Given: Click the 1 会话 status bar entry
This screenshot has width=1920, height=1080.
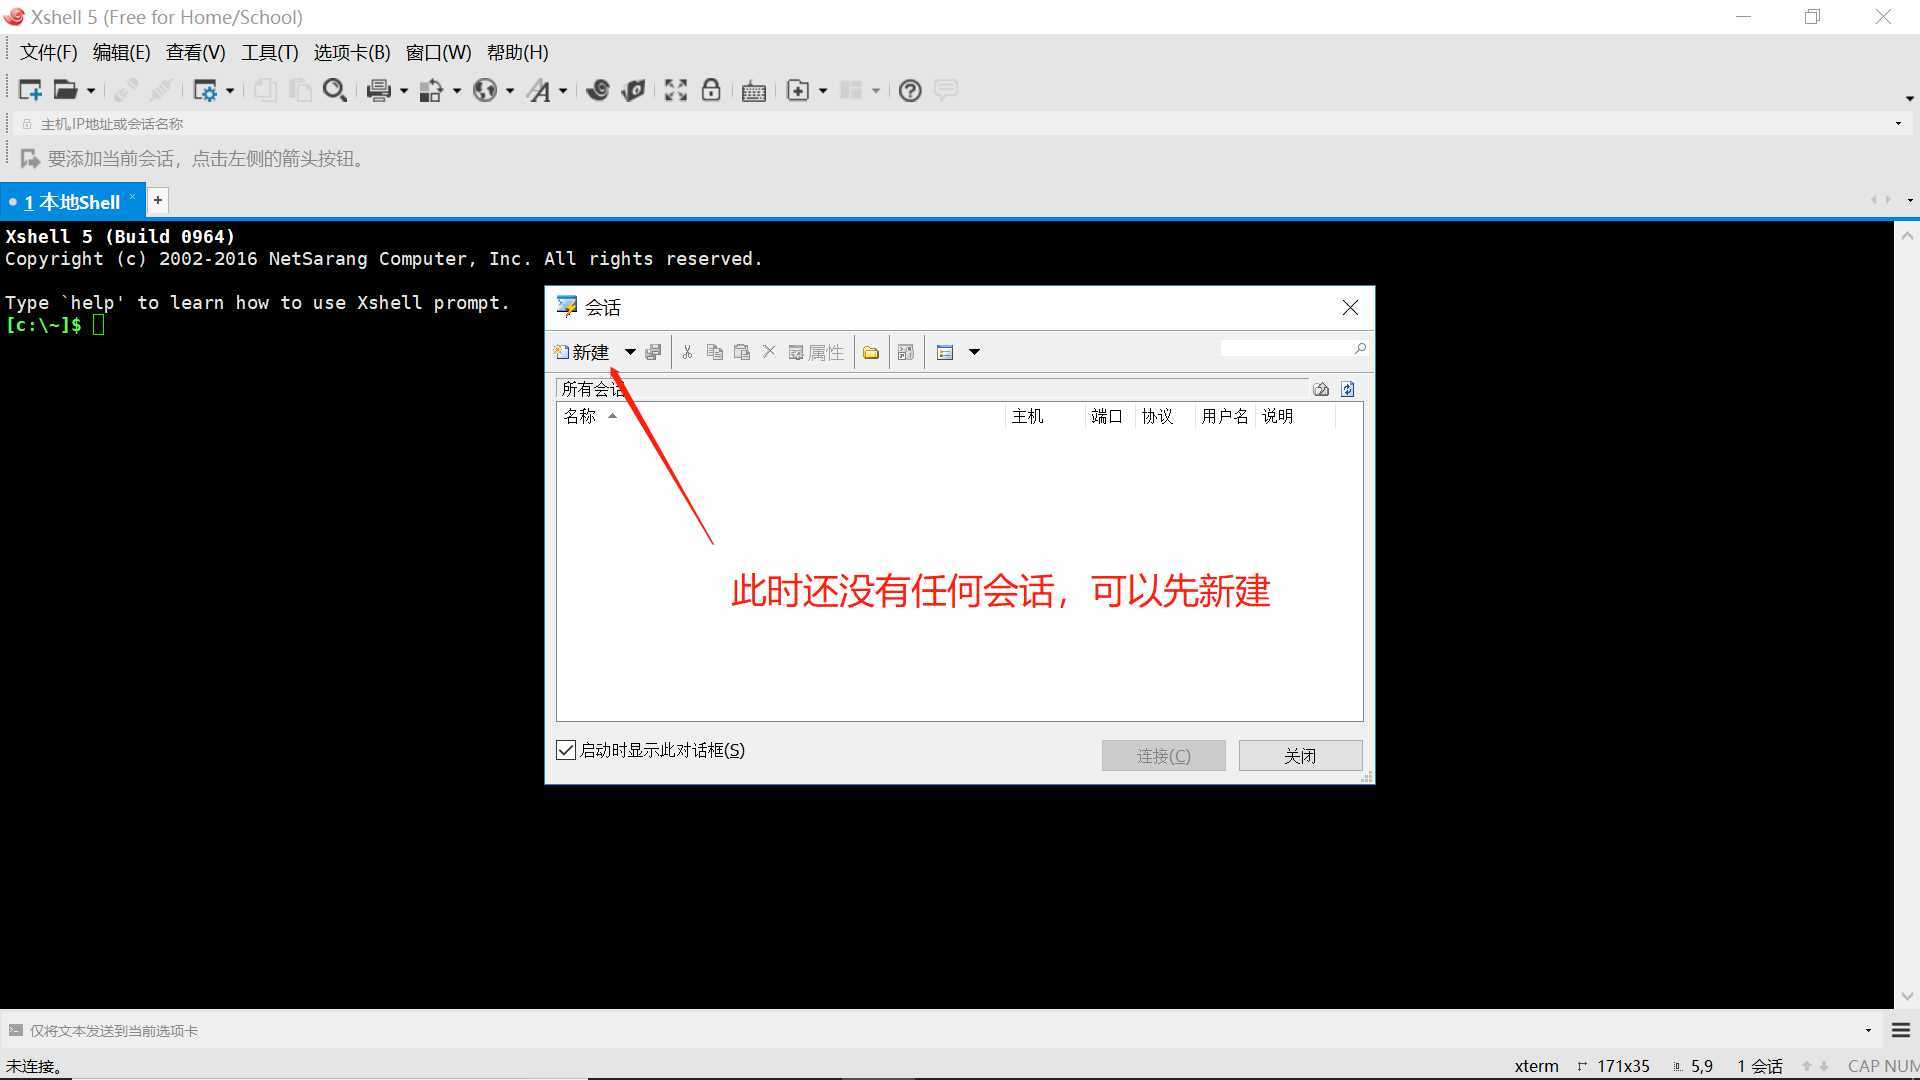Looking at the screenshot, I should point(1760,1066).
